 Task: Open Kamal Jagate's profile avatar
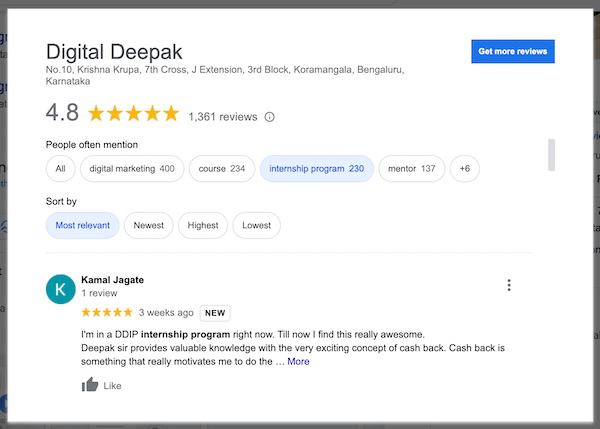60,289
